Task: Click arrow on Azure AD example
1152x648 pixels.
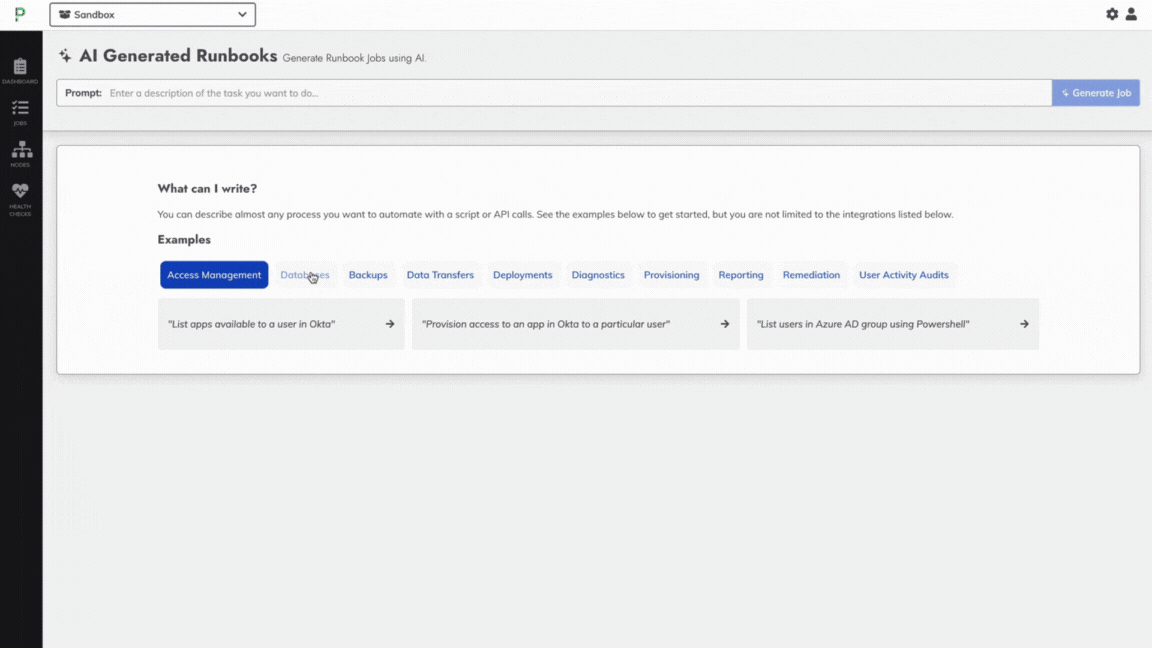Action: pyautogui.click(x=1024, y=324)
